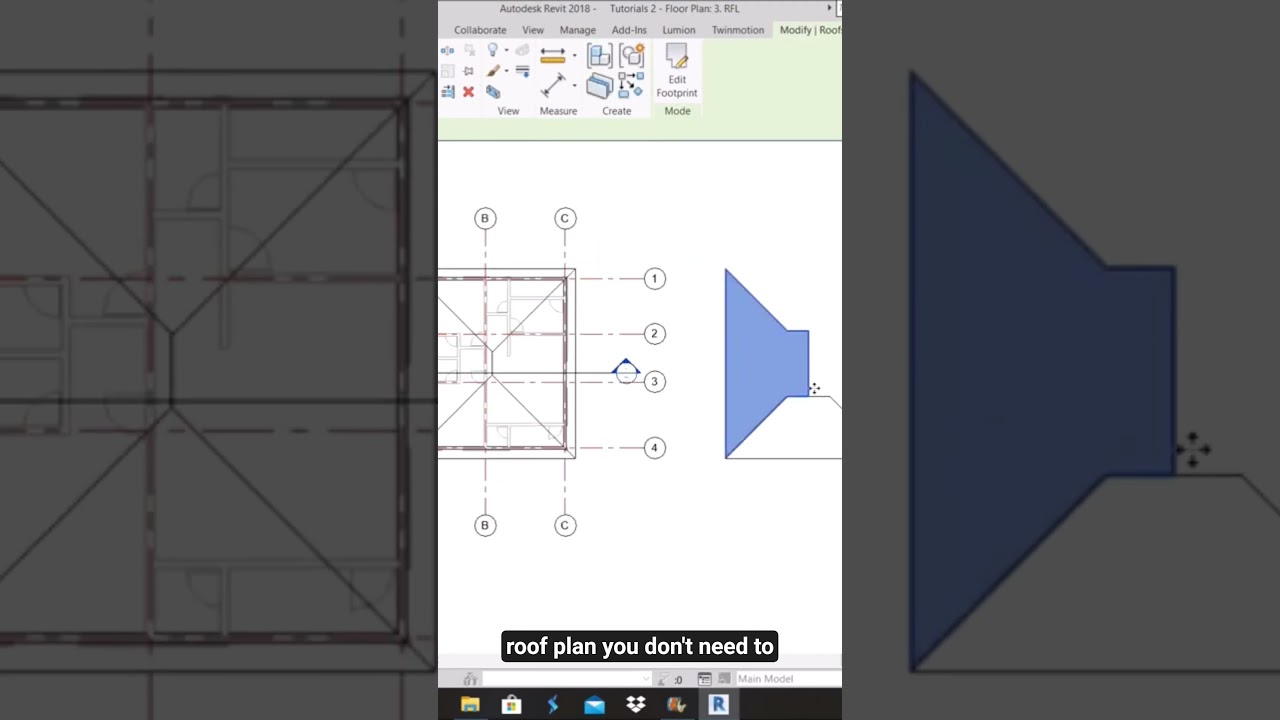Click the upper grid bubble C

click(x=565, y=218)
